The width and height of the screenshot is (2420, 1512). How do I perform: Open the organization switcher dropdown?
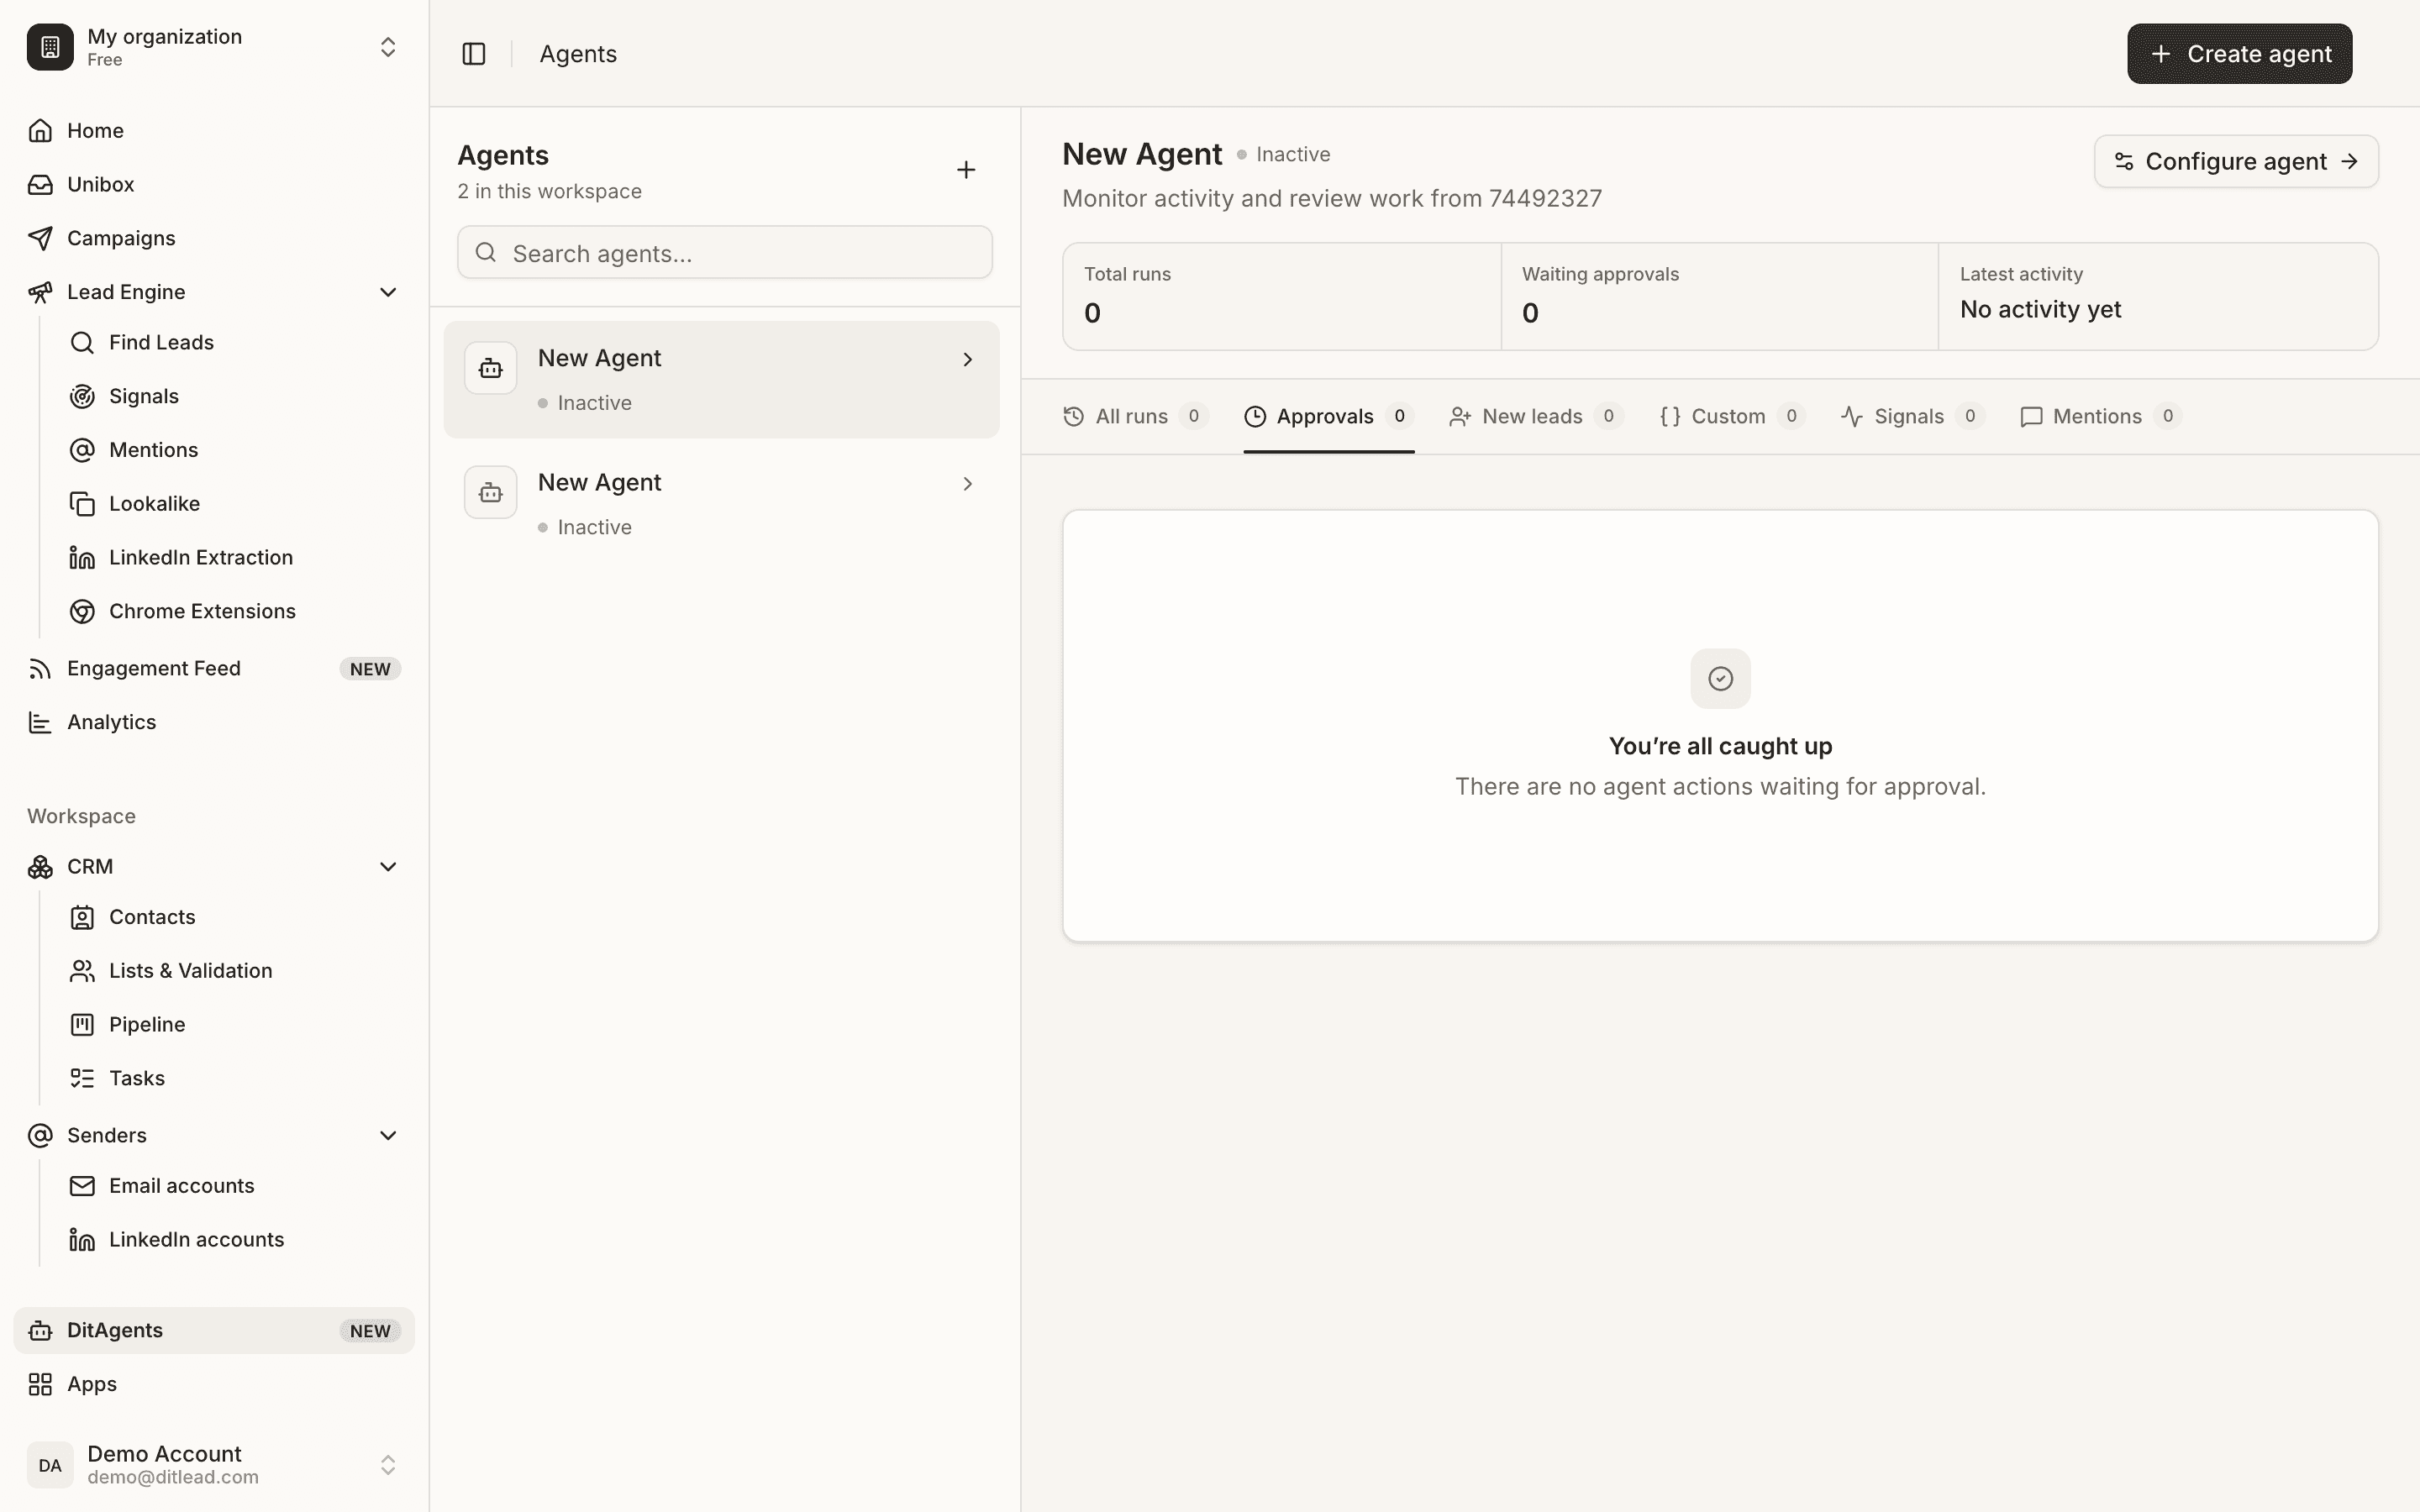pyautogui.click(x=388, y=47)
